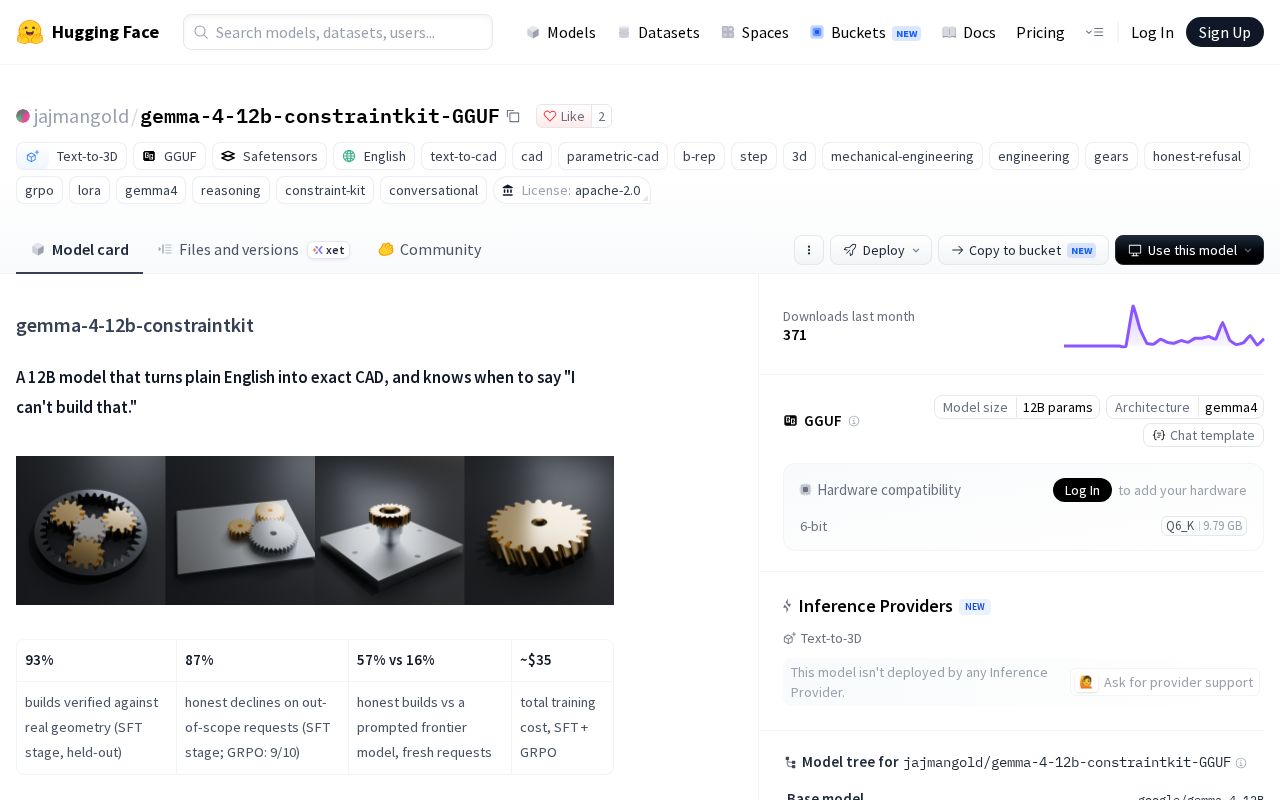Click the Model tree info icon
The image size is (1280, 800).
coord(1241,762)
